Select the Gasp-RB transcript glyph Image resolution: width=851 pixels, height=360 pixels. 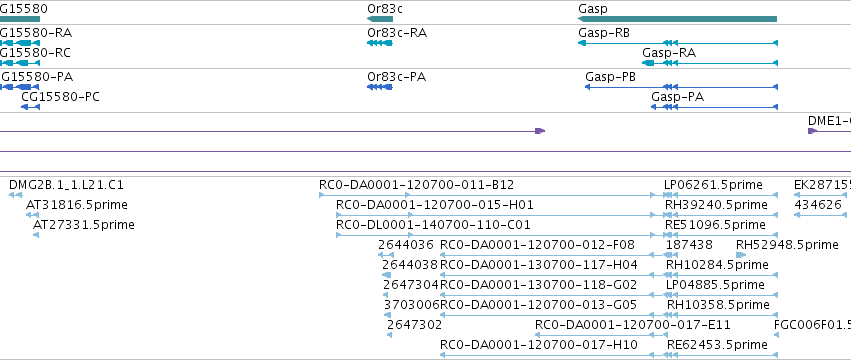[x=678, y=43]
